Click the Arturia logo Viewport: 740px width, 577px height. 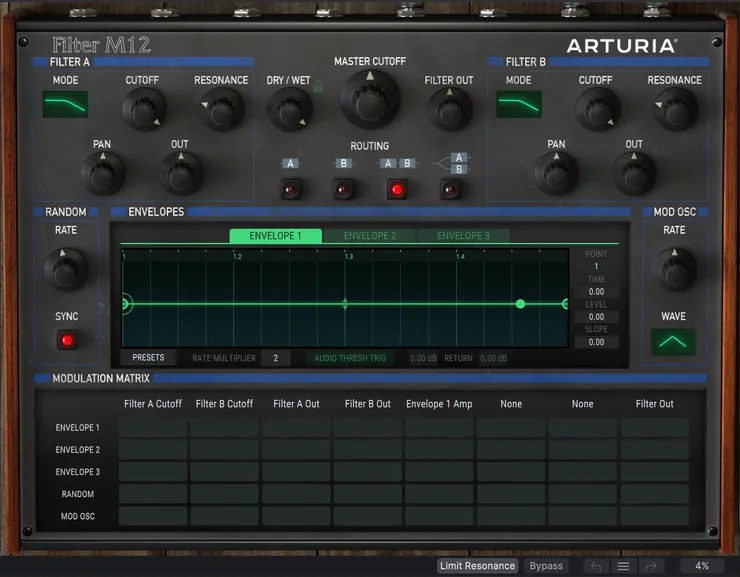click(x=621, y=46)
